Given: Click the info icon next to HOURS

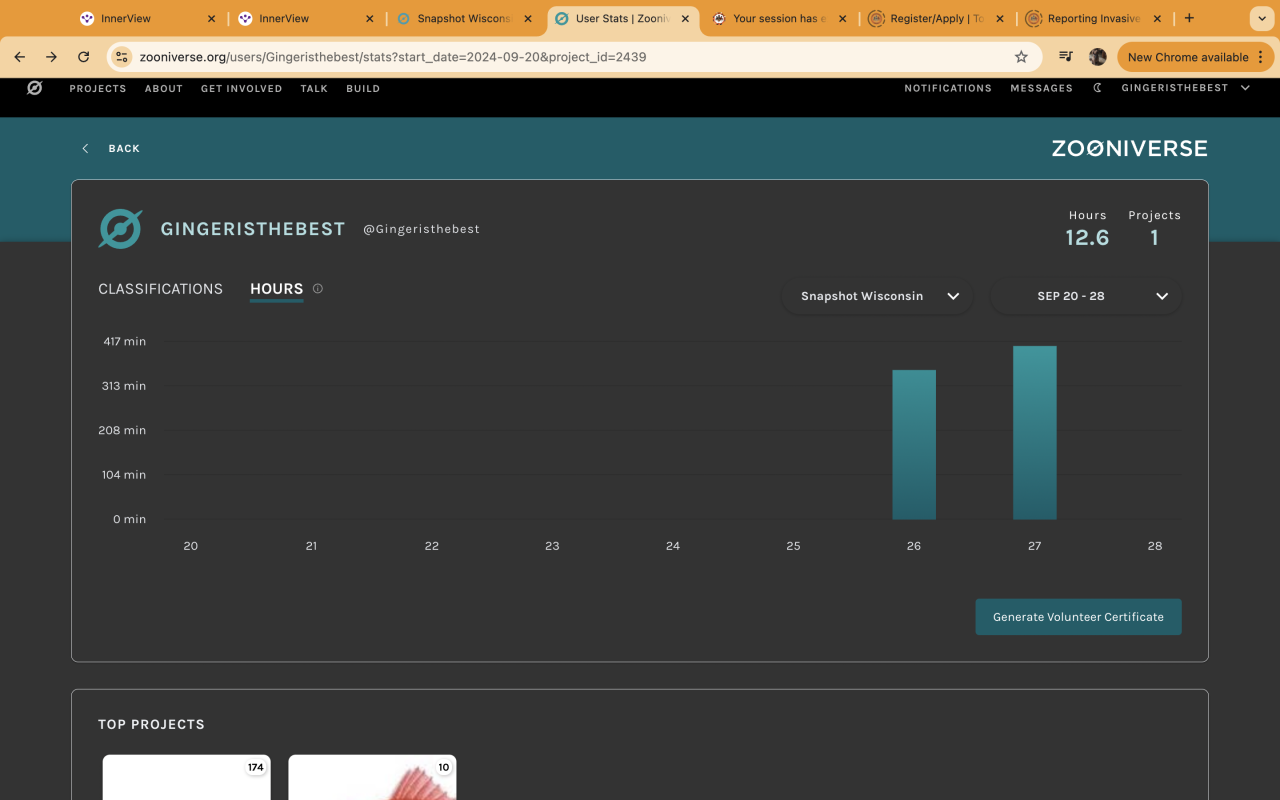Looking at the screenshot, I should (318, 289).
